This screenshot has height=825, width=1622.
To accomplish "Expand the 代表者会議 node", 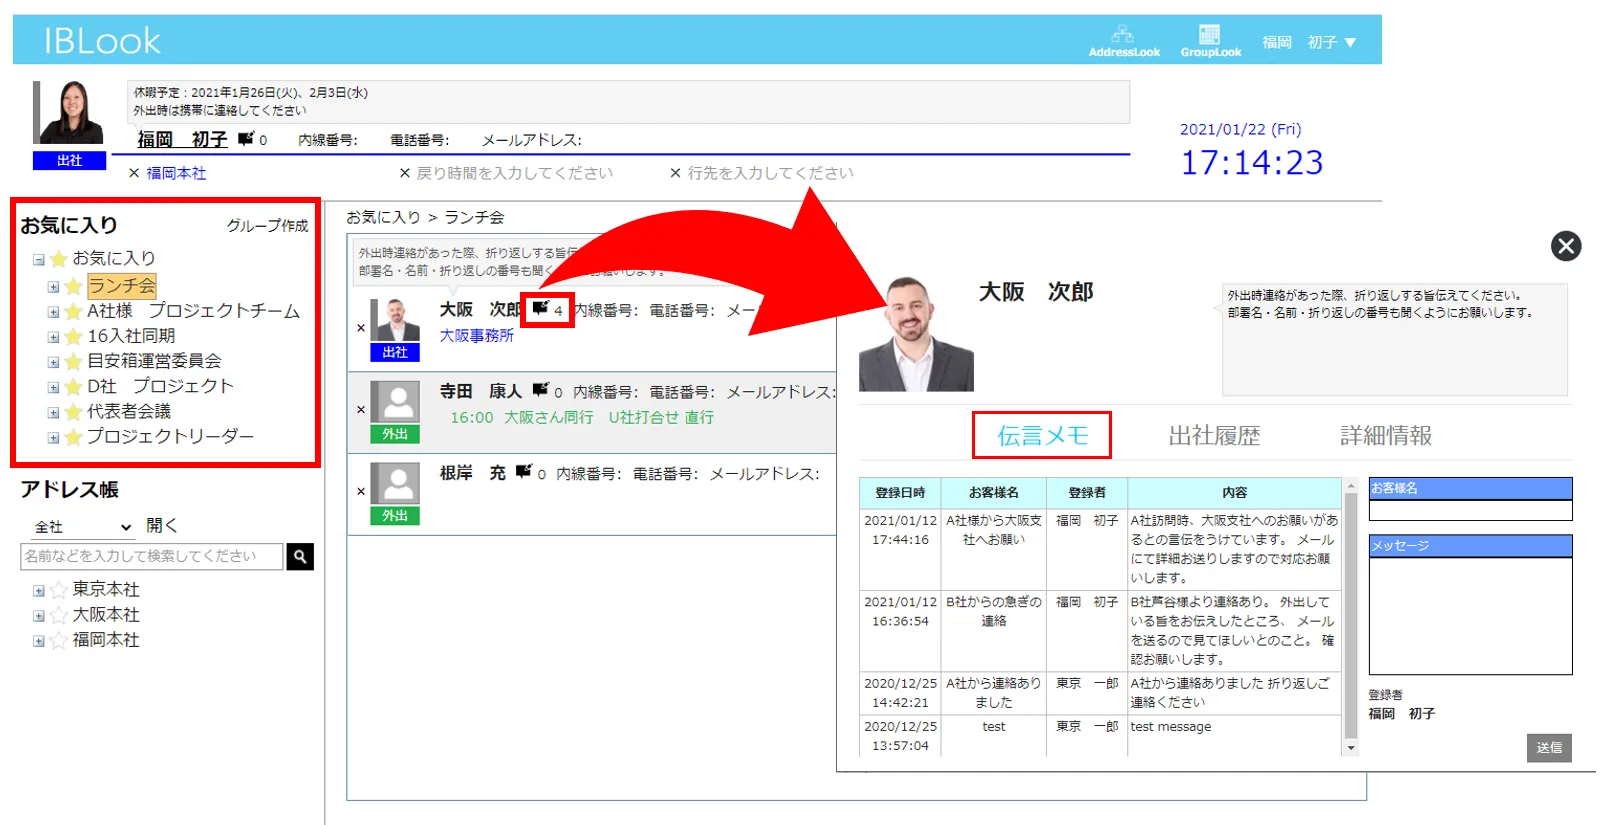I will tap(53, 412).
